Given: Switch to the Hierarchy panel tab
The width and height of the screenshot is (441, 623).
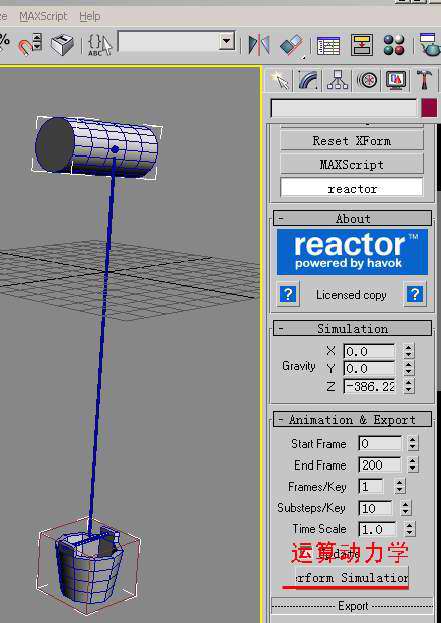Looking at the screenshot, I should click(x=337, y=80).
